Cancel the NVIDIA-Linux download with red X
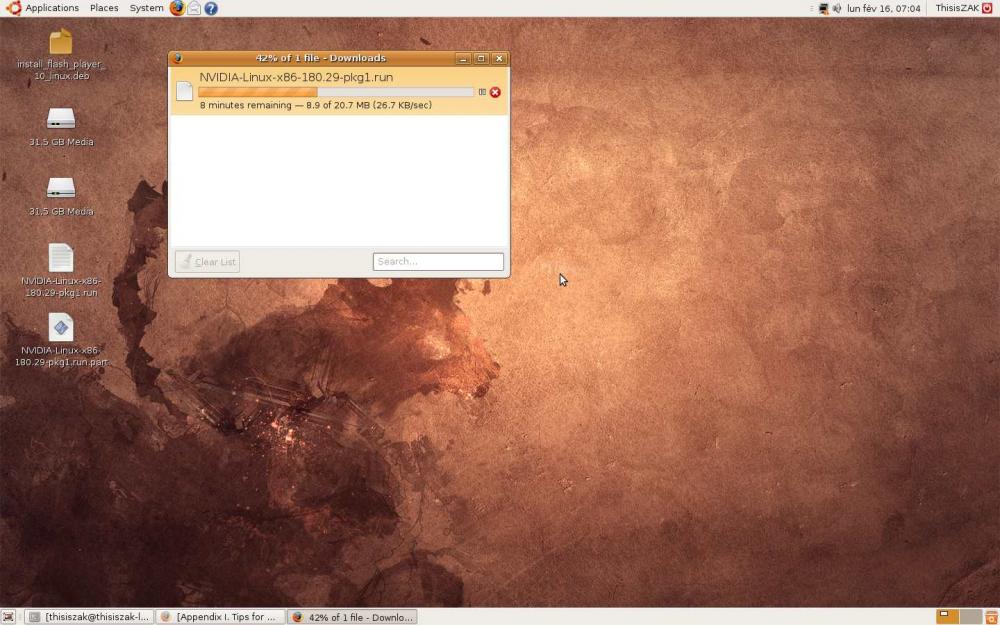Screen dimensions: 1000x625 pyautogui.click(x=495, y=92)
